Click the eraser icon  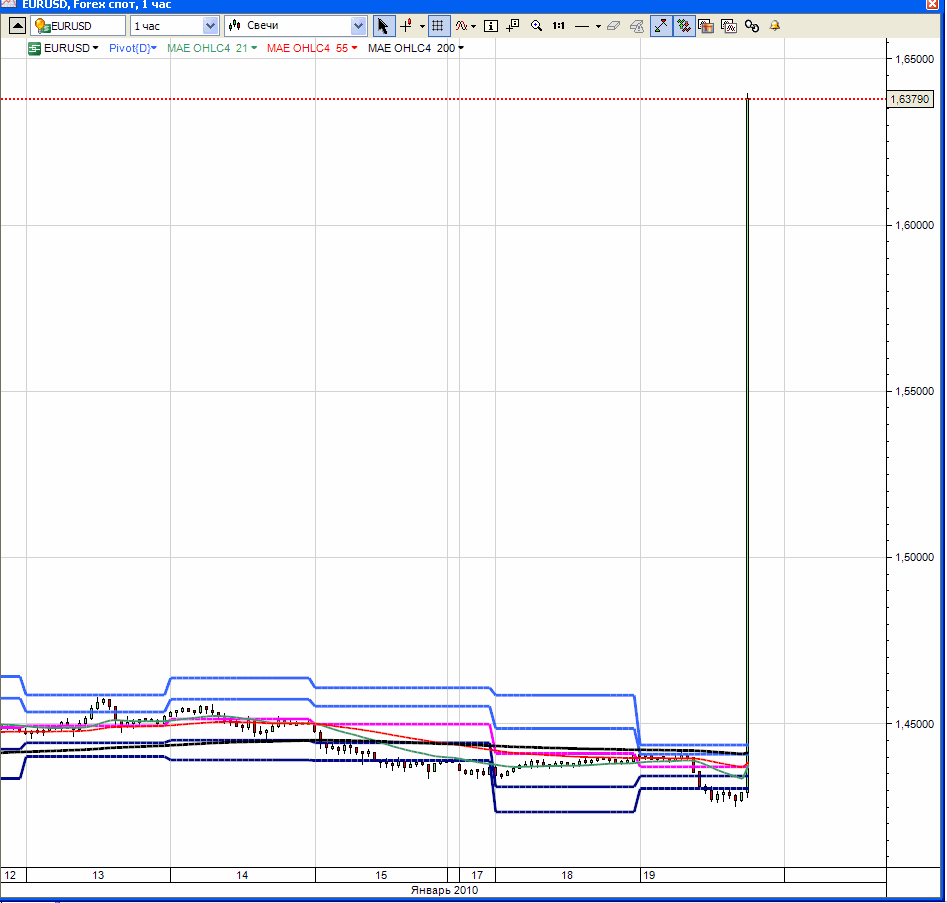pyautogui.click(x=614, y=26)
